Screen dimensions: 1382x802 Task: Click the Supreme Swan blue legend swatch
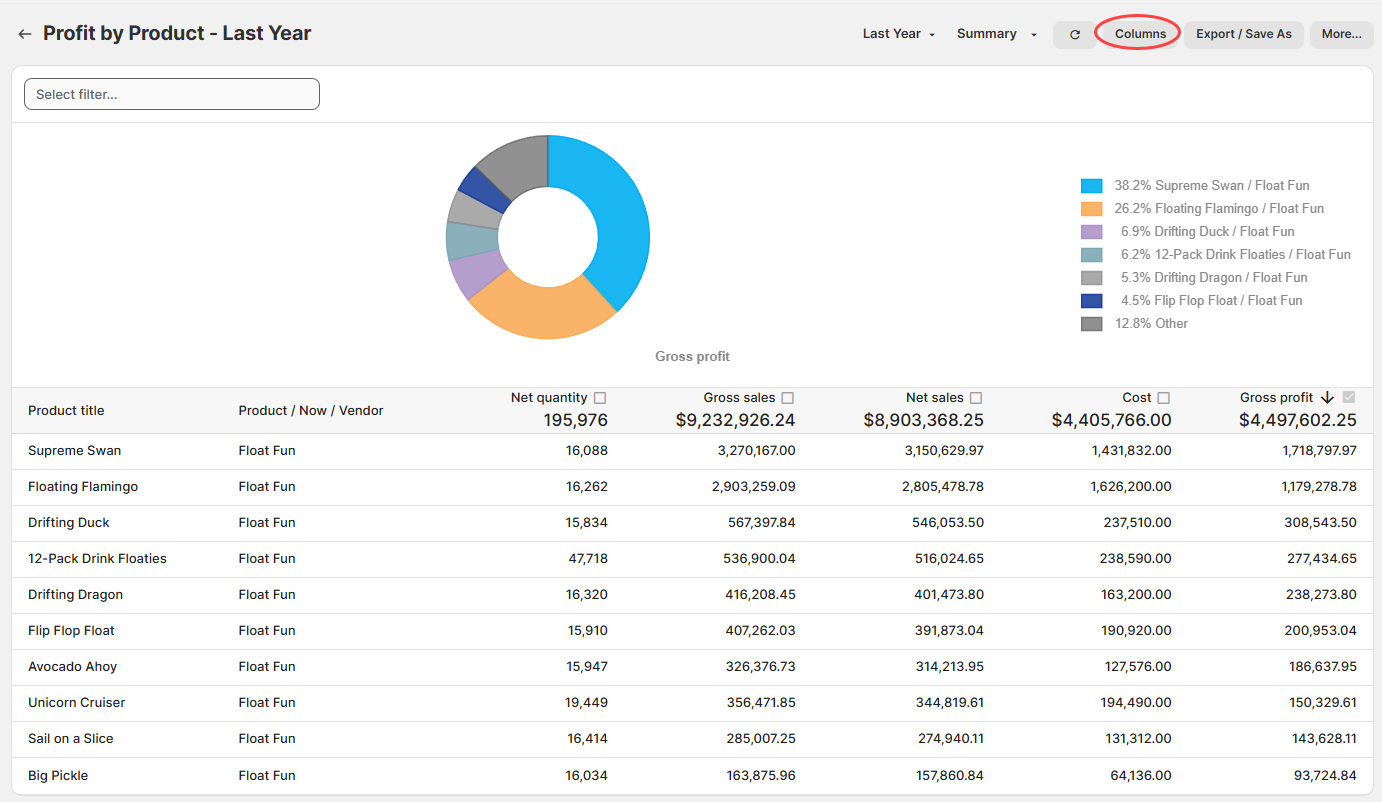pos(1091,186)
